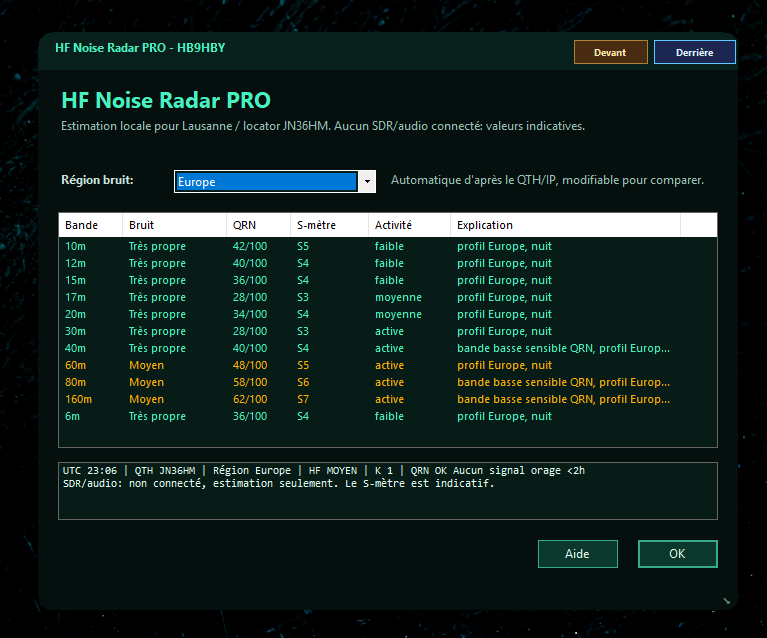Screen dimensions: 767x638
Task: Select the 160m band row
Action: (x=388, y=399)
